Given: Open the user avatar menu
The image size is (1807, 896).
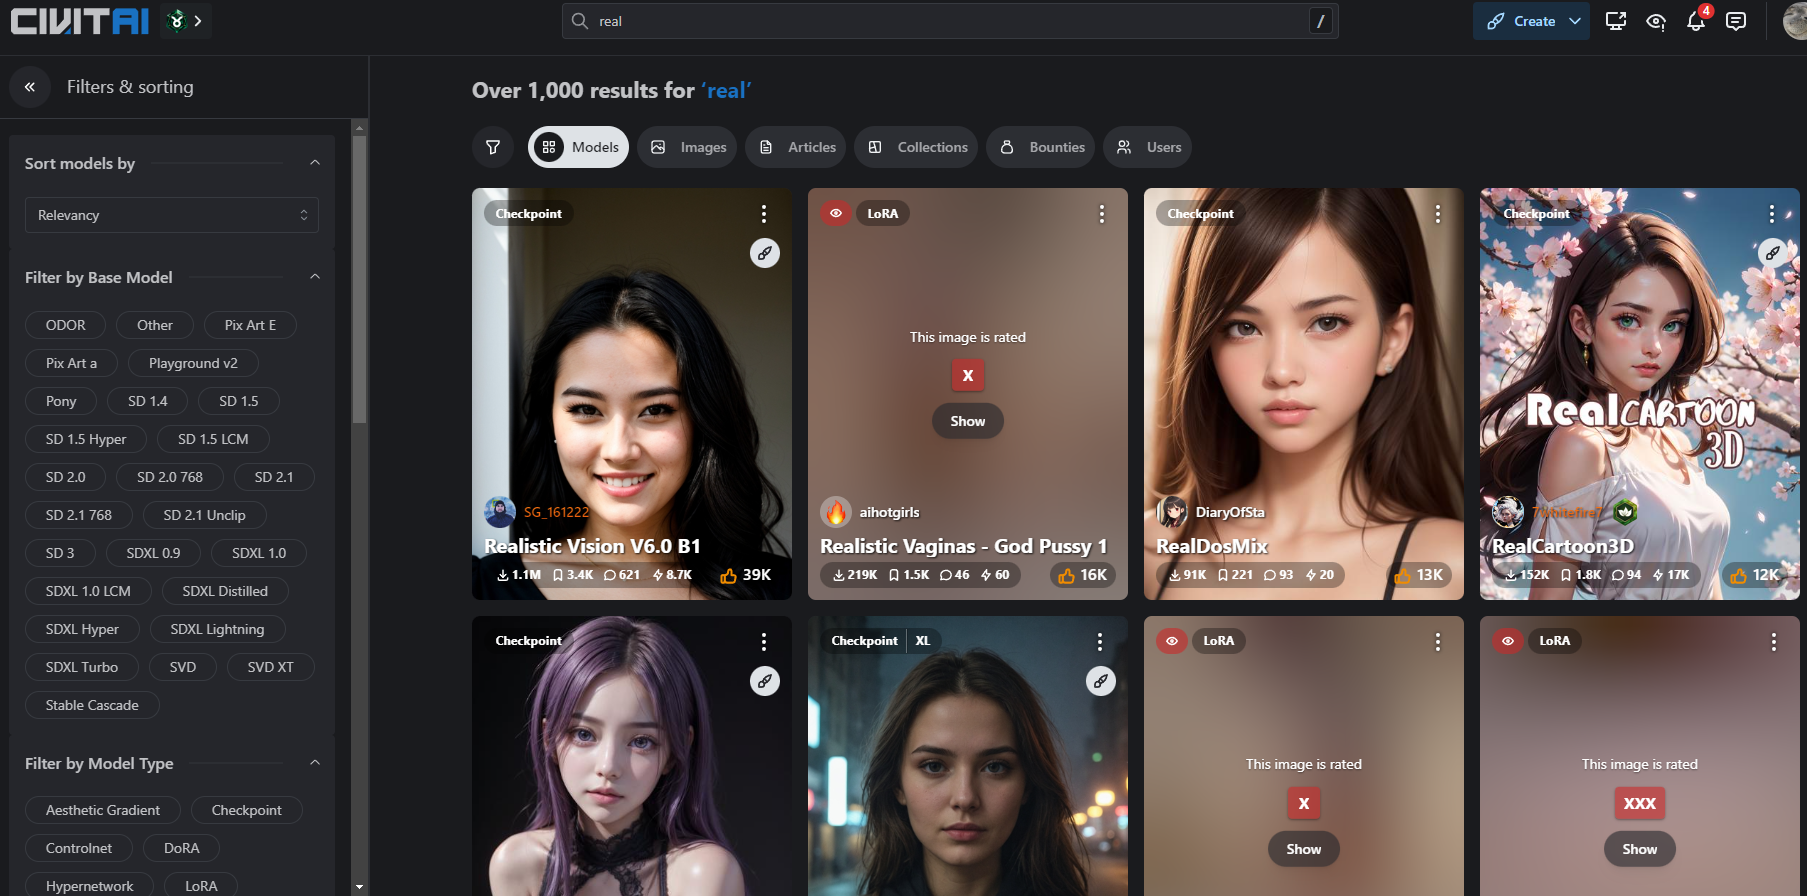Looking at the screenshot, I should point(1795,21).
